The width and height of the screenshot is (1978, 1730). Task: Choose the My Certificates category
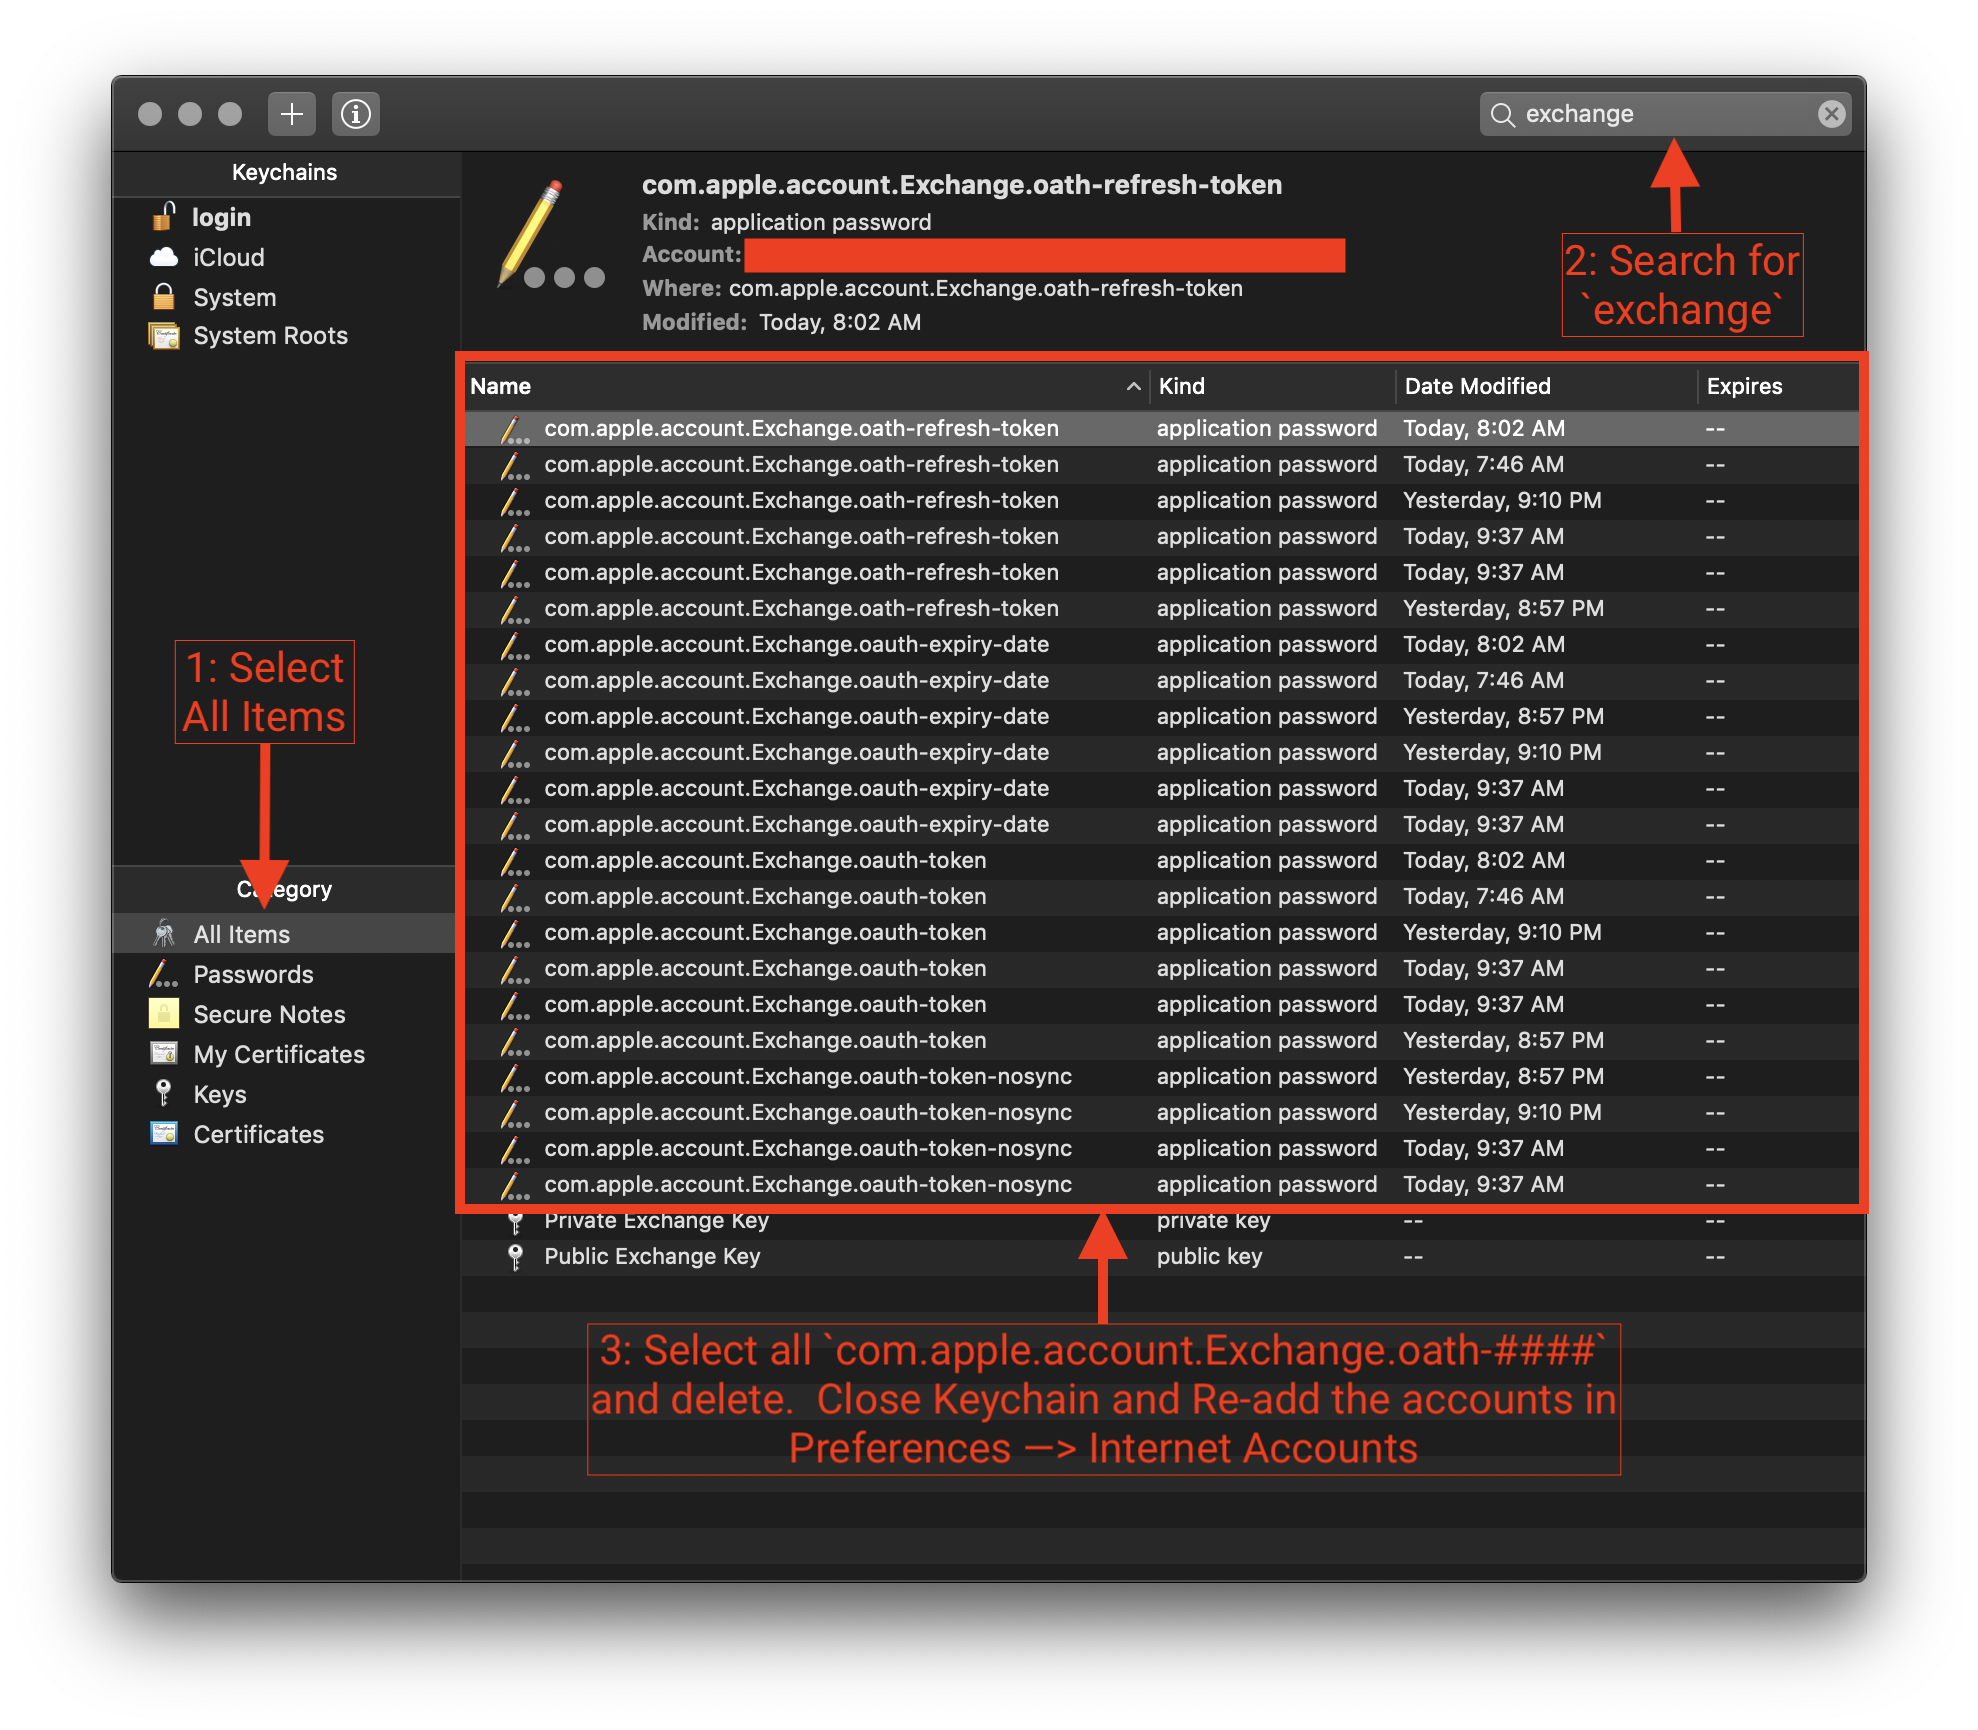click(x=284, y=1054)
